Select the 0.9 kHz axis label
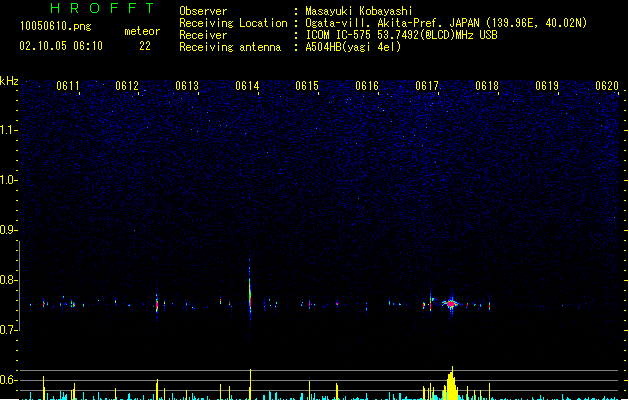This screenshot has width=629, height=400. pyautogui.click(x=8, y=230)
